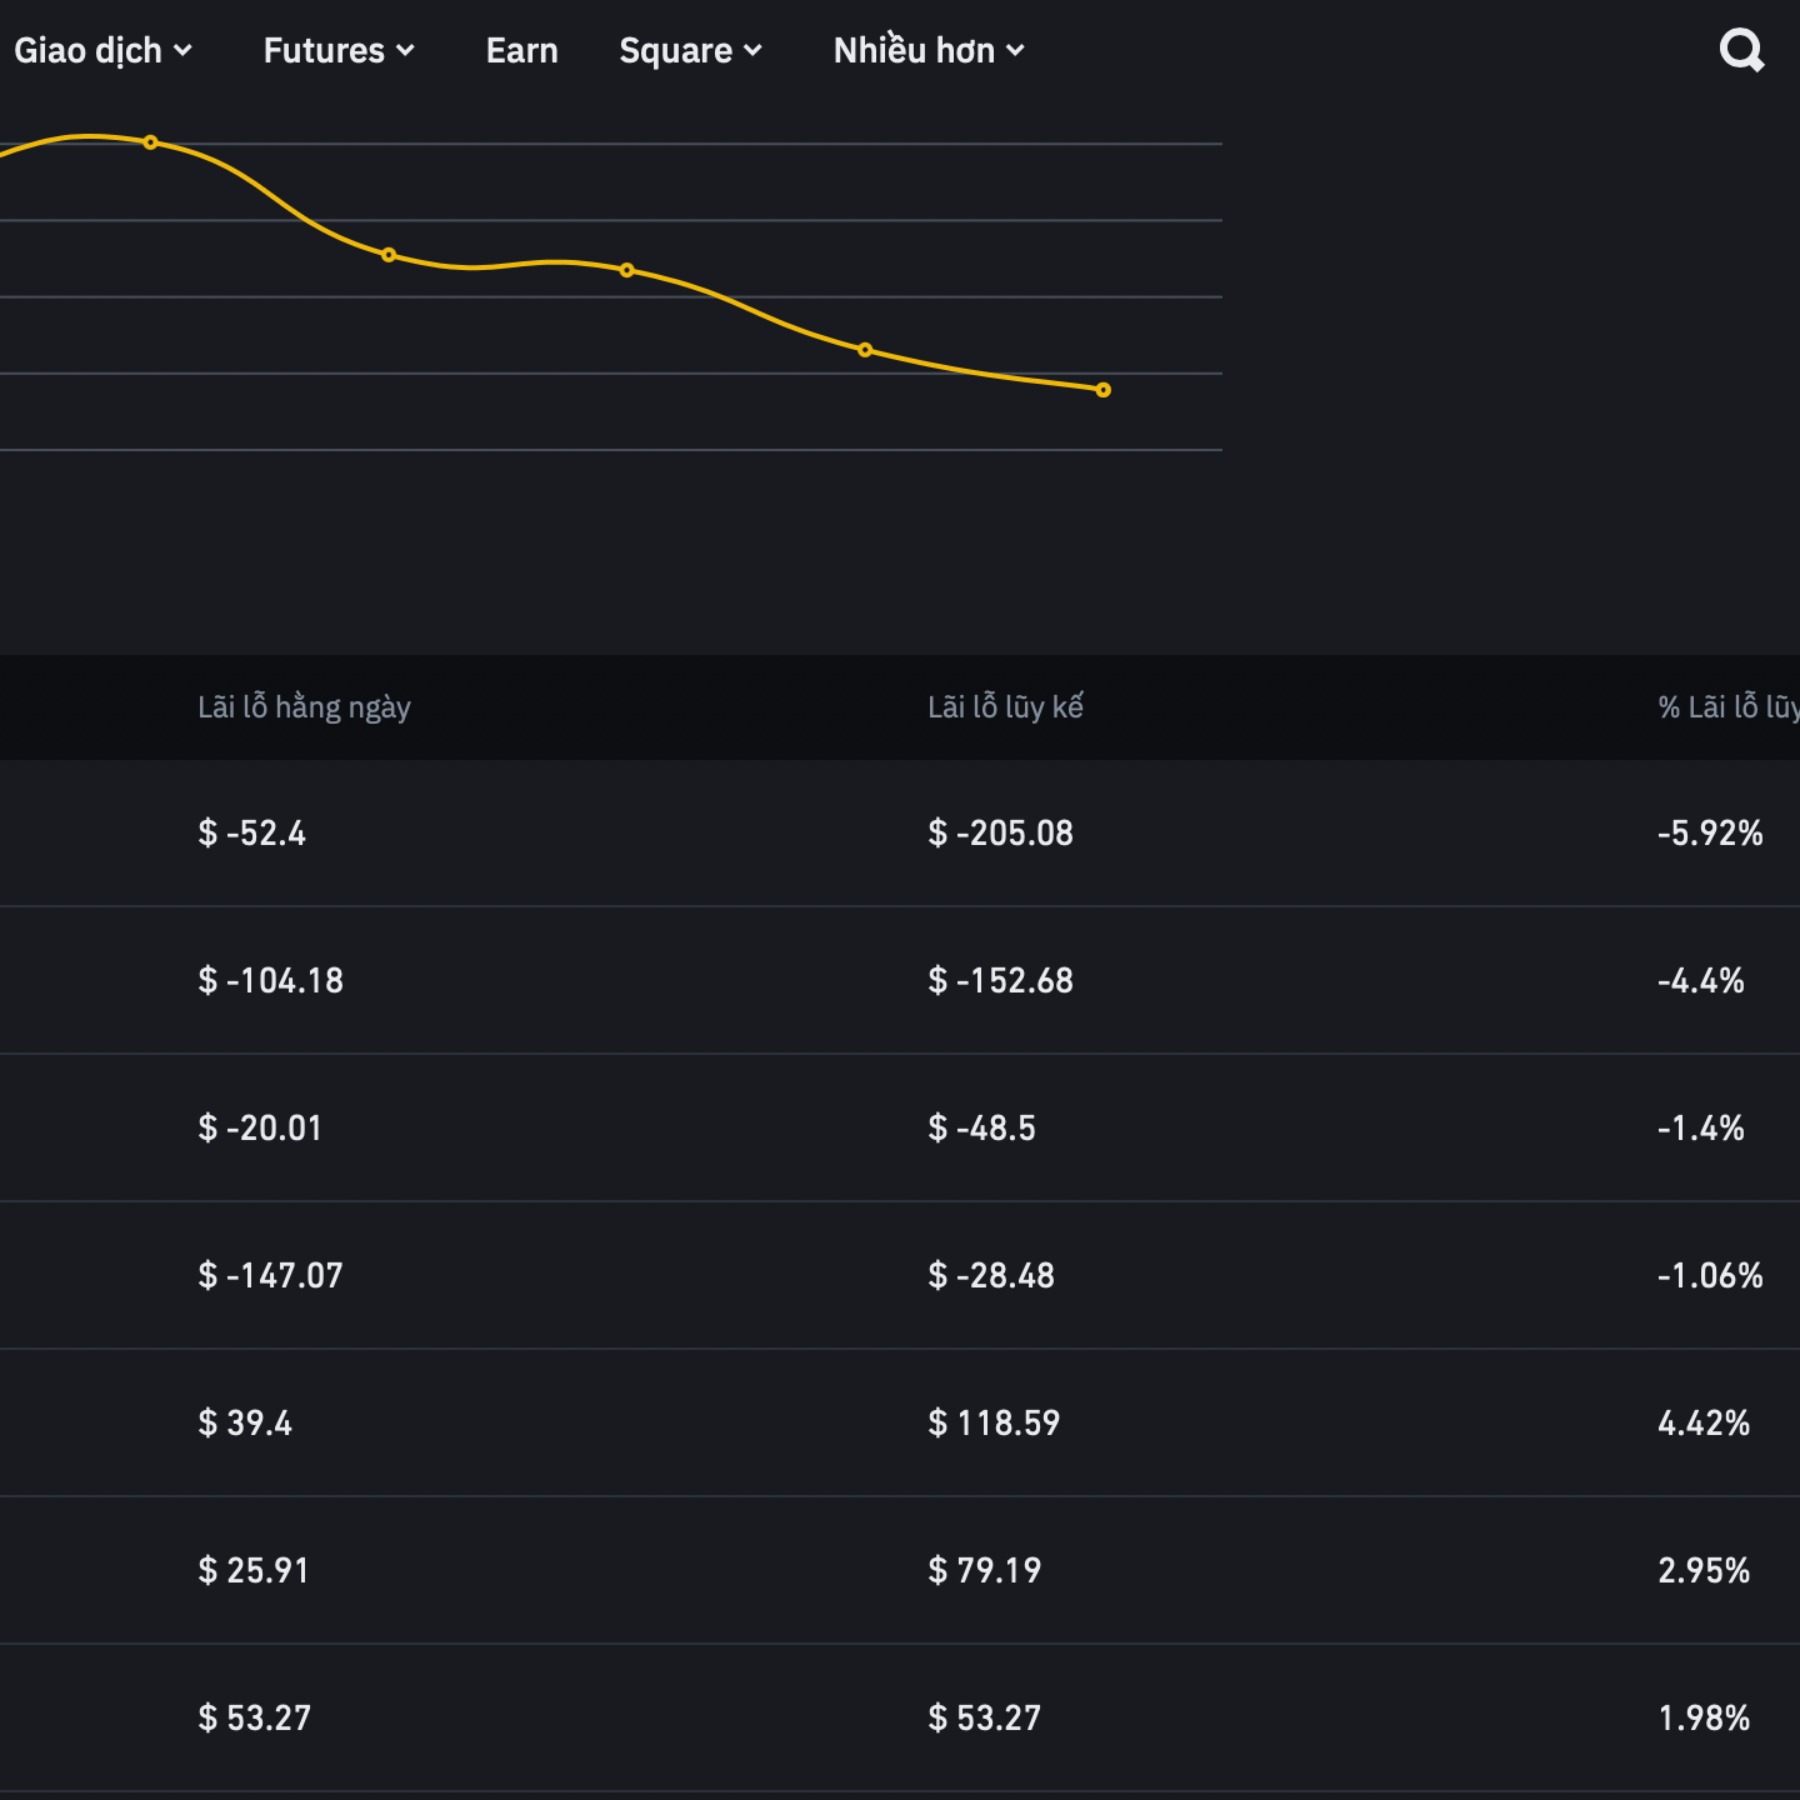Viewport: 1800px width, 1800px height.
Task: Select the $ 118.59 cumulative profit value
Action: tap(994, 1422)
